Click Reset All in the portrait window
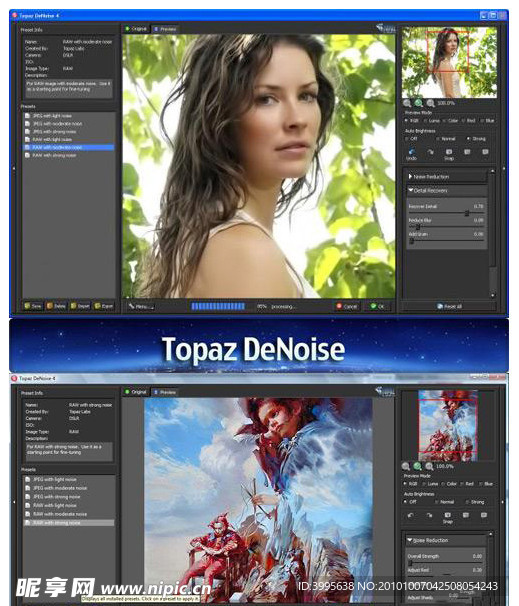The height and width of the screenshot is (606, 519). [x=449, y=306]
